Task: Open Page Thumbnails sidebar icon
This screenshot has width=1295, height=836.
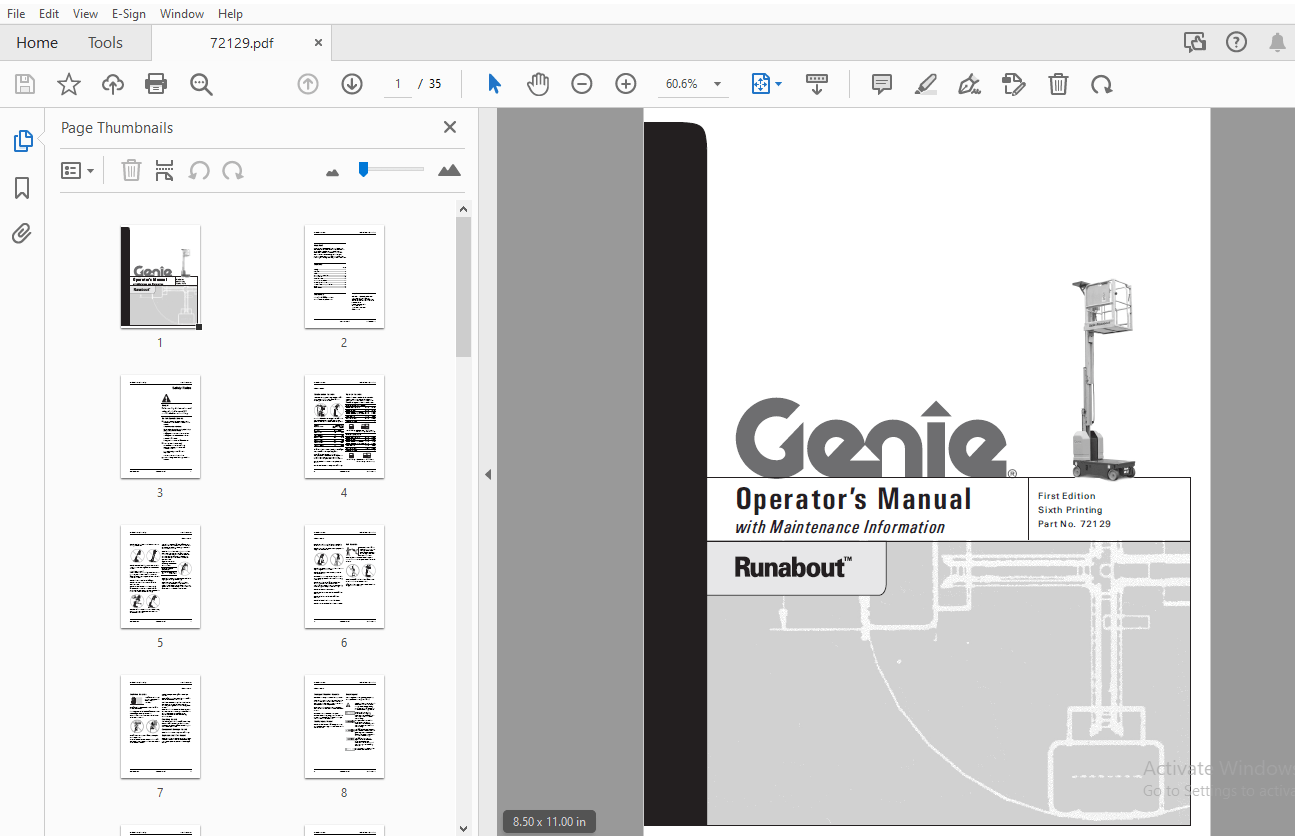Action: tap(22, 141)
